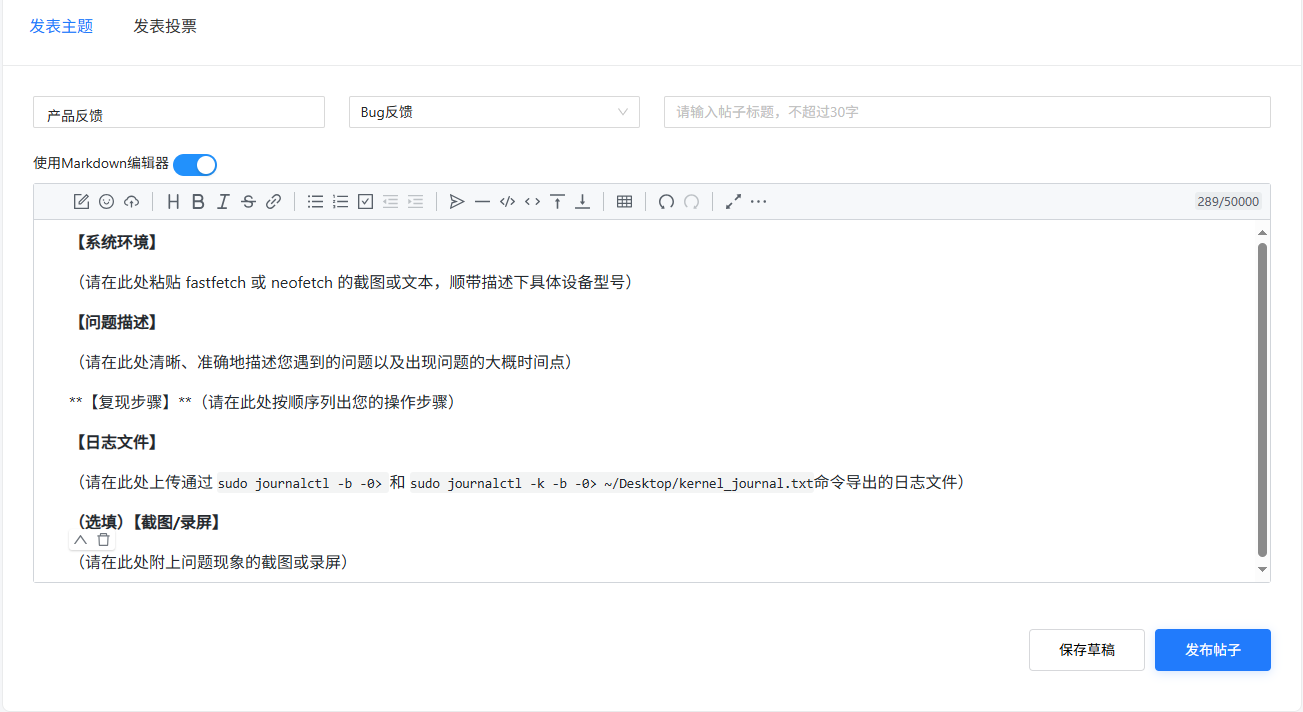
Task: Open the heading H dropdown
Action: click(x=173, y=202)
